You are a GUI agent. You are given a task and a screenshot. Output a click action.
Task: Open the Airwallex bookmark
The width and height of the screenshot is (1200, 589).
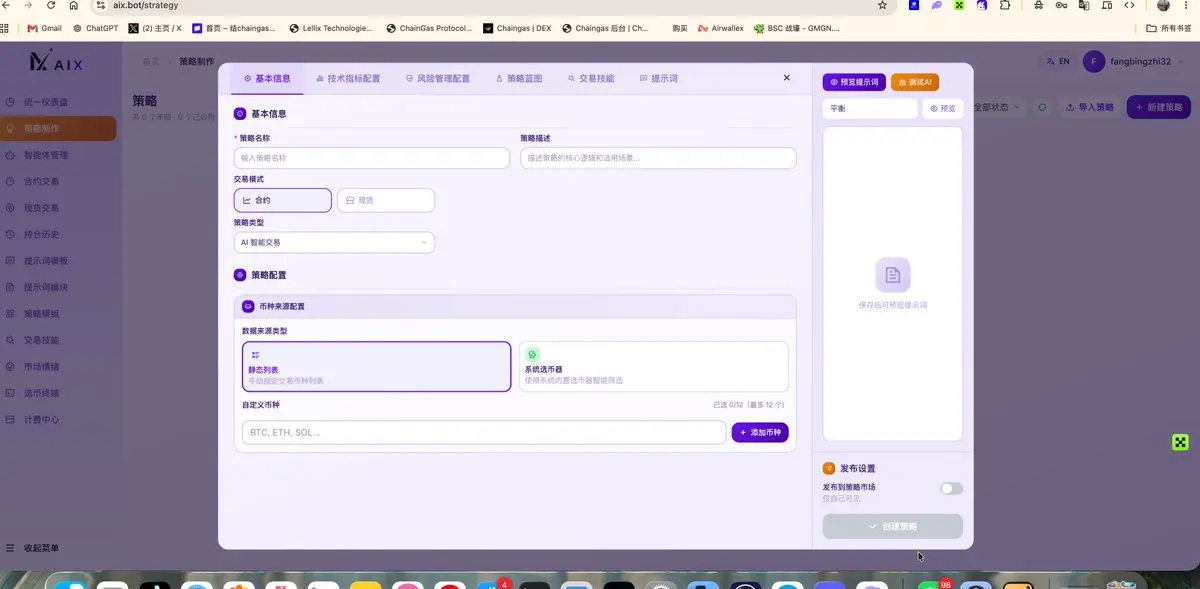tap(721, 28)
